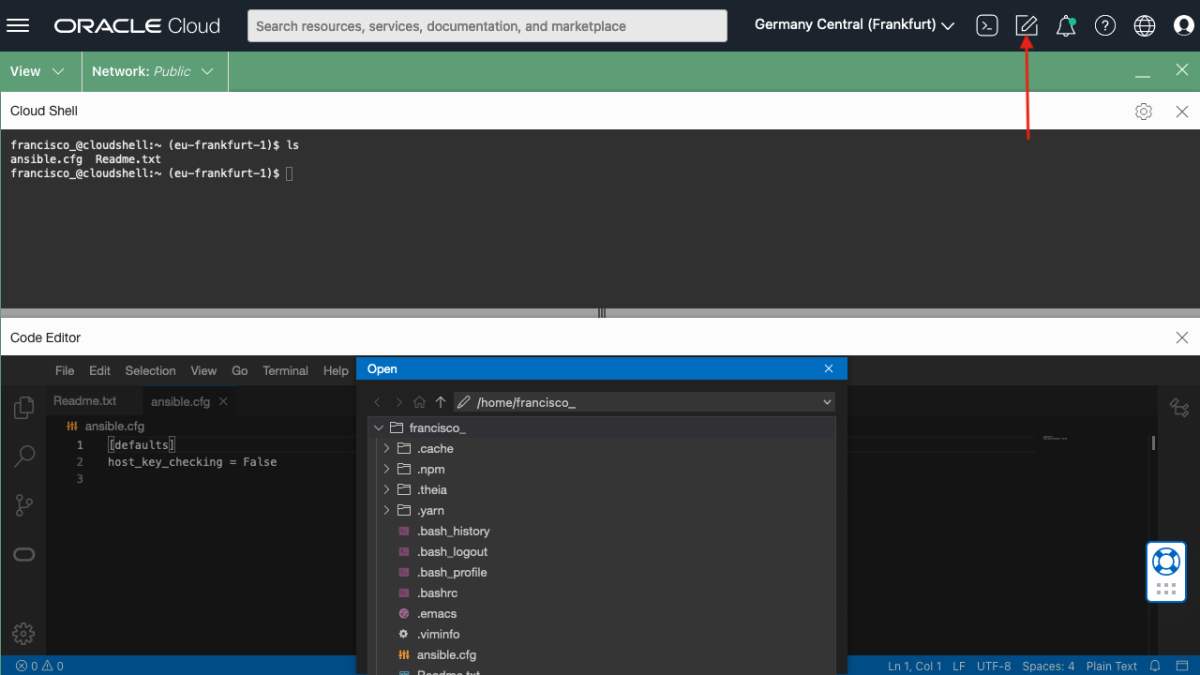Open the Germany Central (Frankfurt) region dropdown
The width and height of the screenshot is (1200, 675).
(x=853, y=24)
